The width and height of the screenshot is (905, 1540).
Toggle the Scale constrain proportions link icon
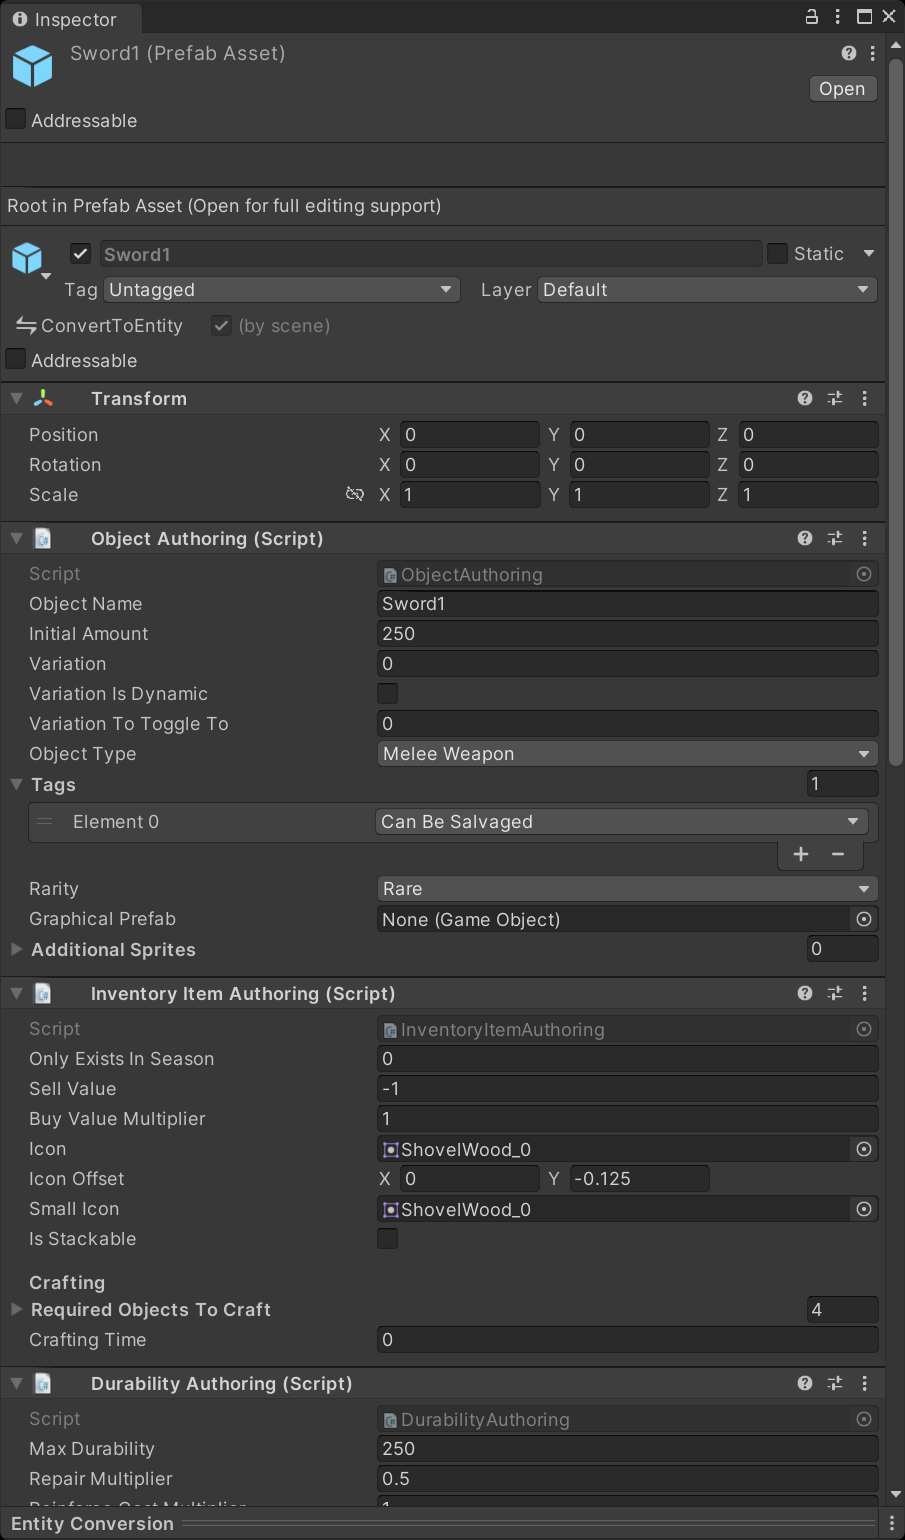click(354, 494)
